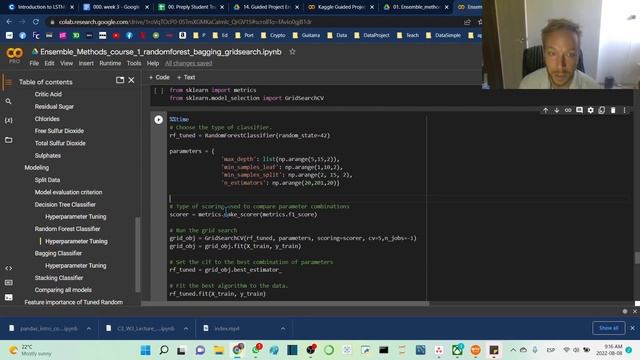Jump to Comparing all models section
The width and height of the screenshot is (640, 360).
click(63, 290)
